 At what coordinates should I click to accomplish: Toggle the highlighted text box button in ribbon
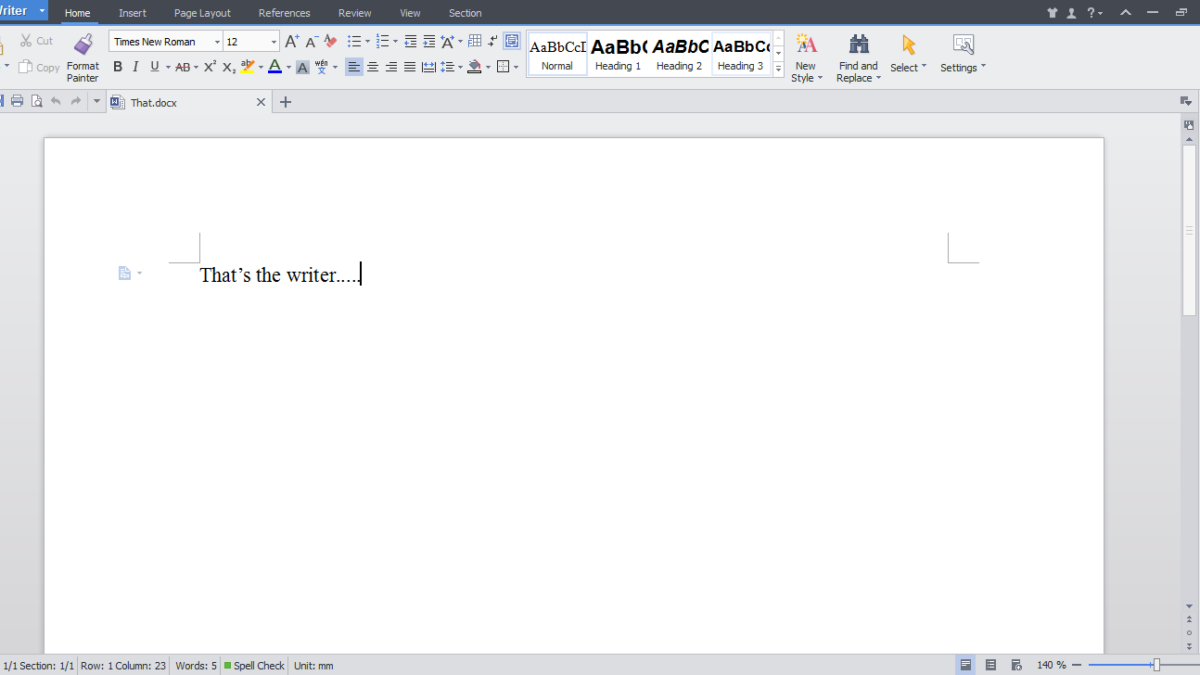click(x=512, y=41)
